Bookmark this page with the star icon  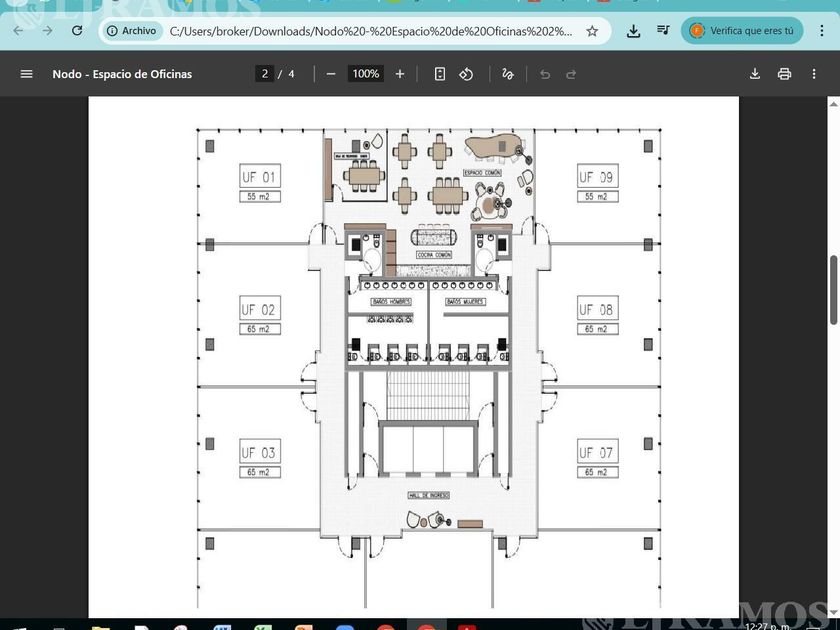pos(592,31)
